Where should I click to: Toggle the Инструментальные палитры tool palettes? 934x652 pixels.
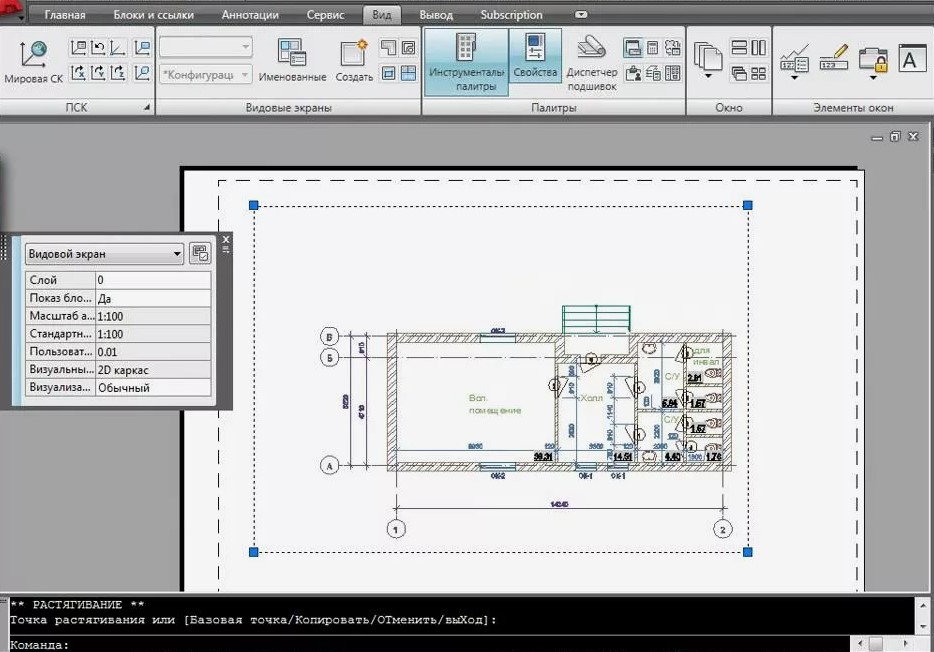466,62
